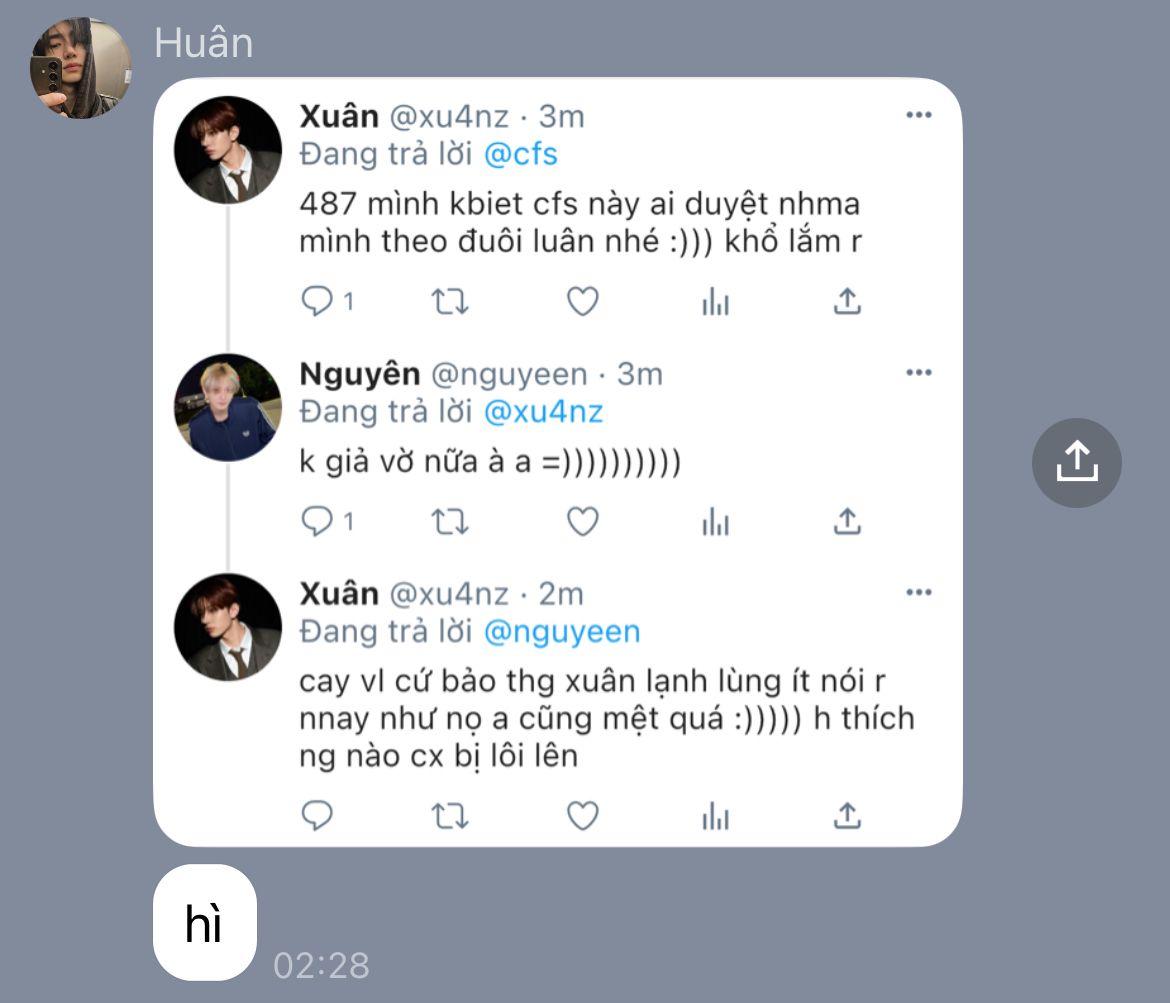1170x1003 pixels.
Task: Like Nguyên's tweet
Action: (x=582, y=521)
